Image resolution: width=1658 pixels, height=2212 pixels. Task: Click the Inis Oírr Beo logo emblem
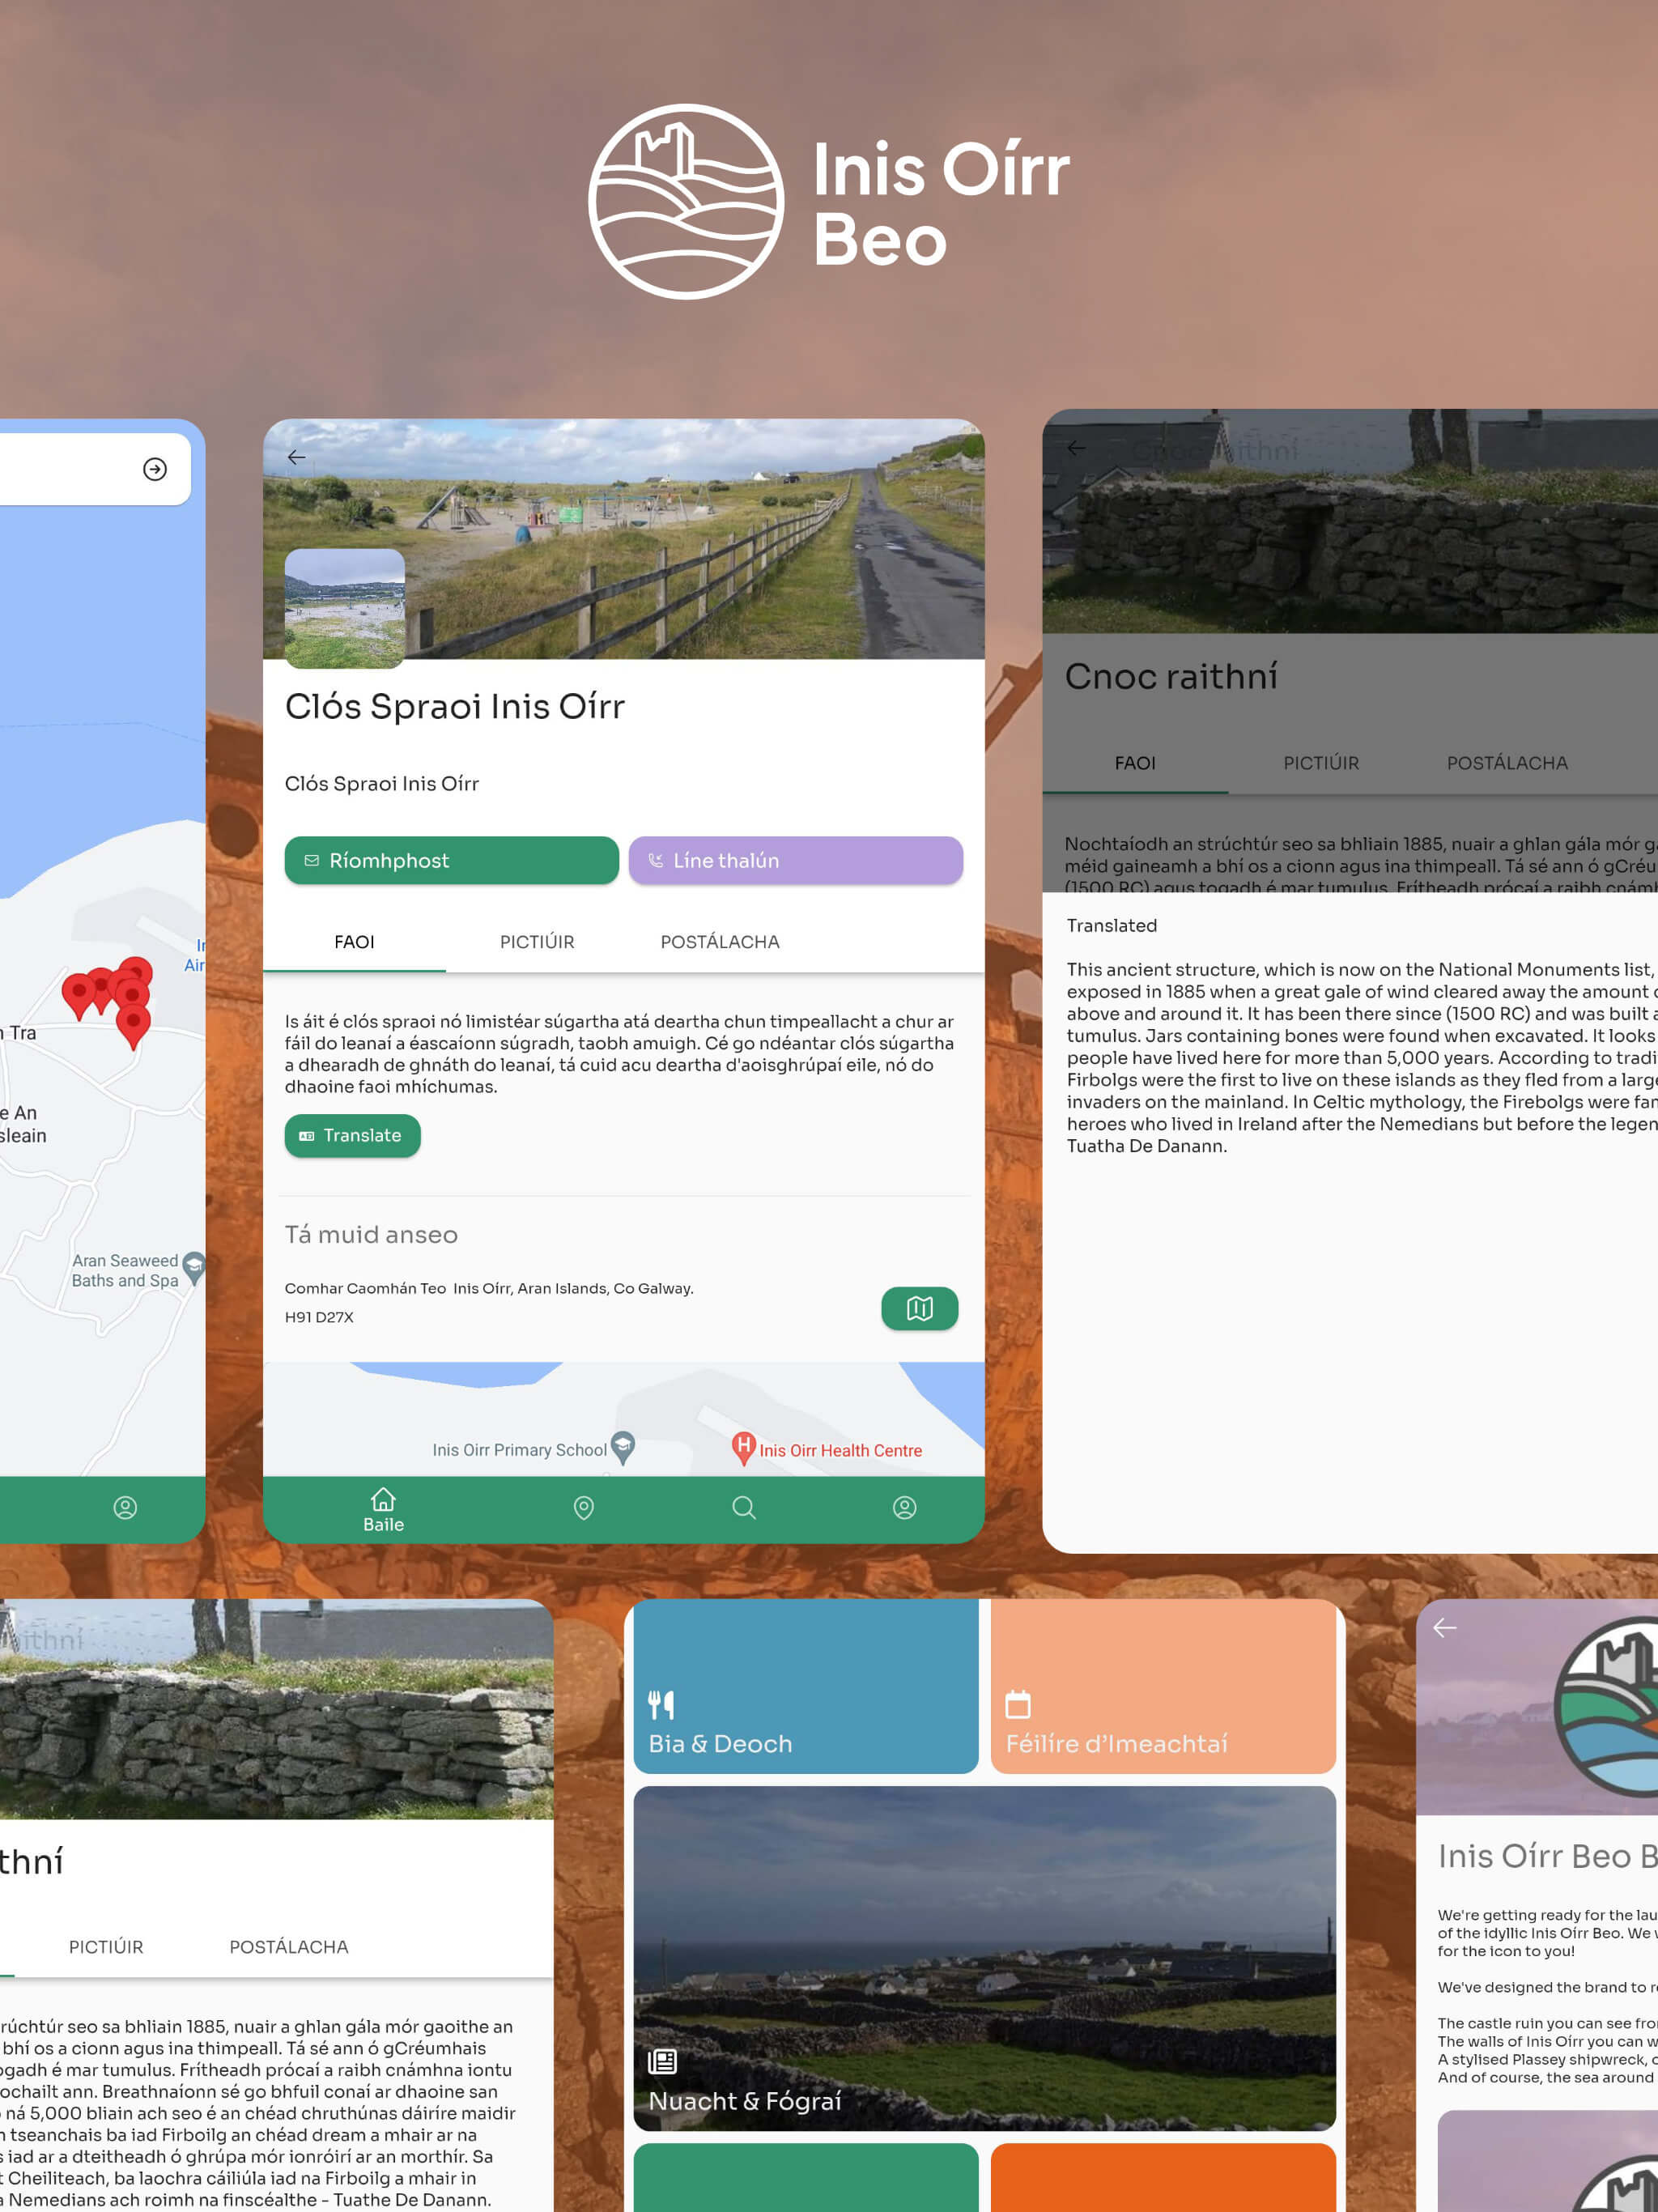point(686,201)
